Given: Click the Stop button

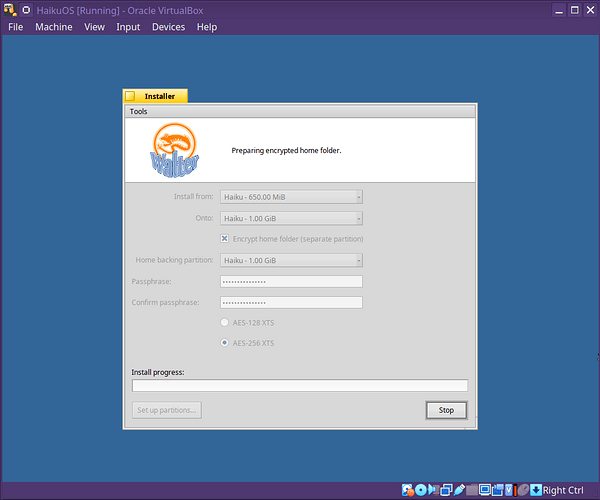Looking at the screenshot, I should pyautogui.click(x=446, y=410).
